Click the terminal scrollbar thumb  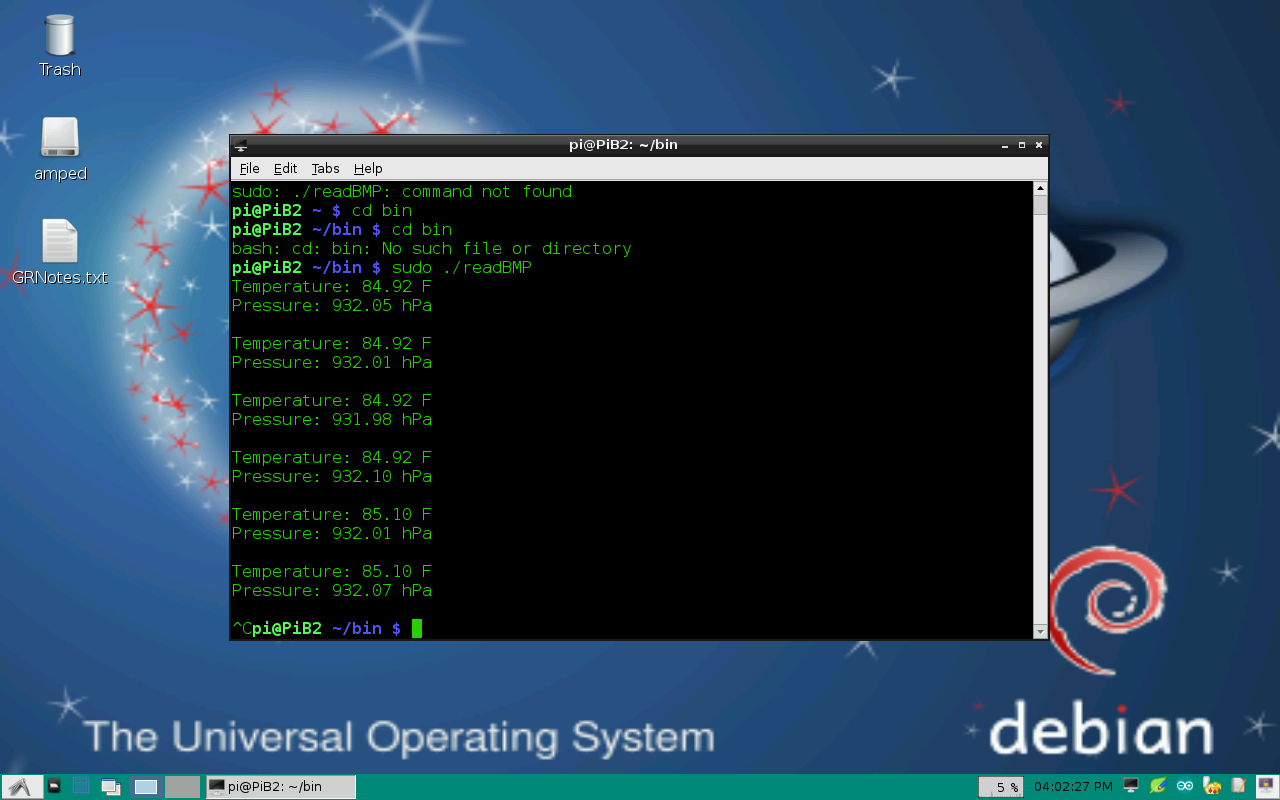click(1040, 205)
